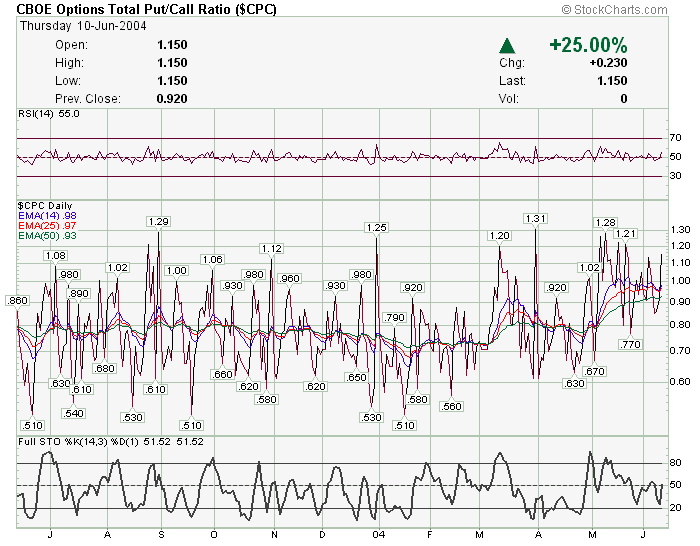Click the .890 data label
Viewport: 700px width, 546px height.
pyautogui.click(x=78, y=294)
